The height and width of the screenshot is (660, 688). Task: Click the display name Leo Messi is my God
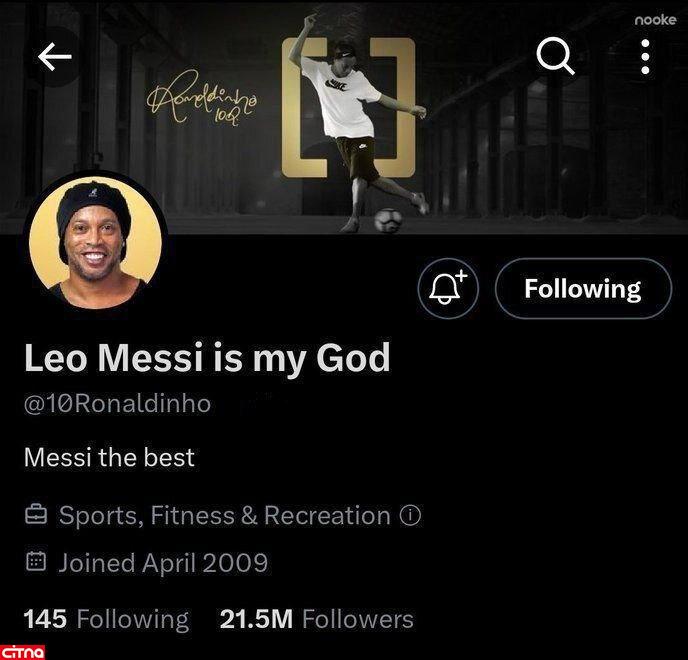(206, 358)
